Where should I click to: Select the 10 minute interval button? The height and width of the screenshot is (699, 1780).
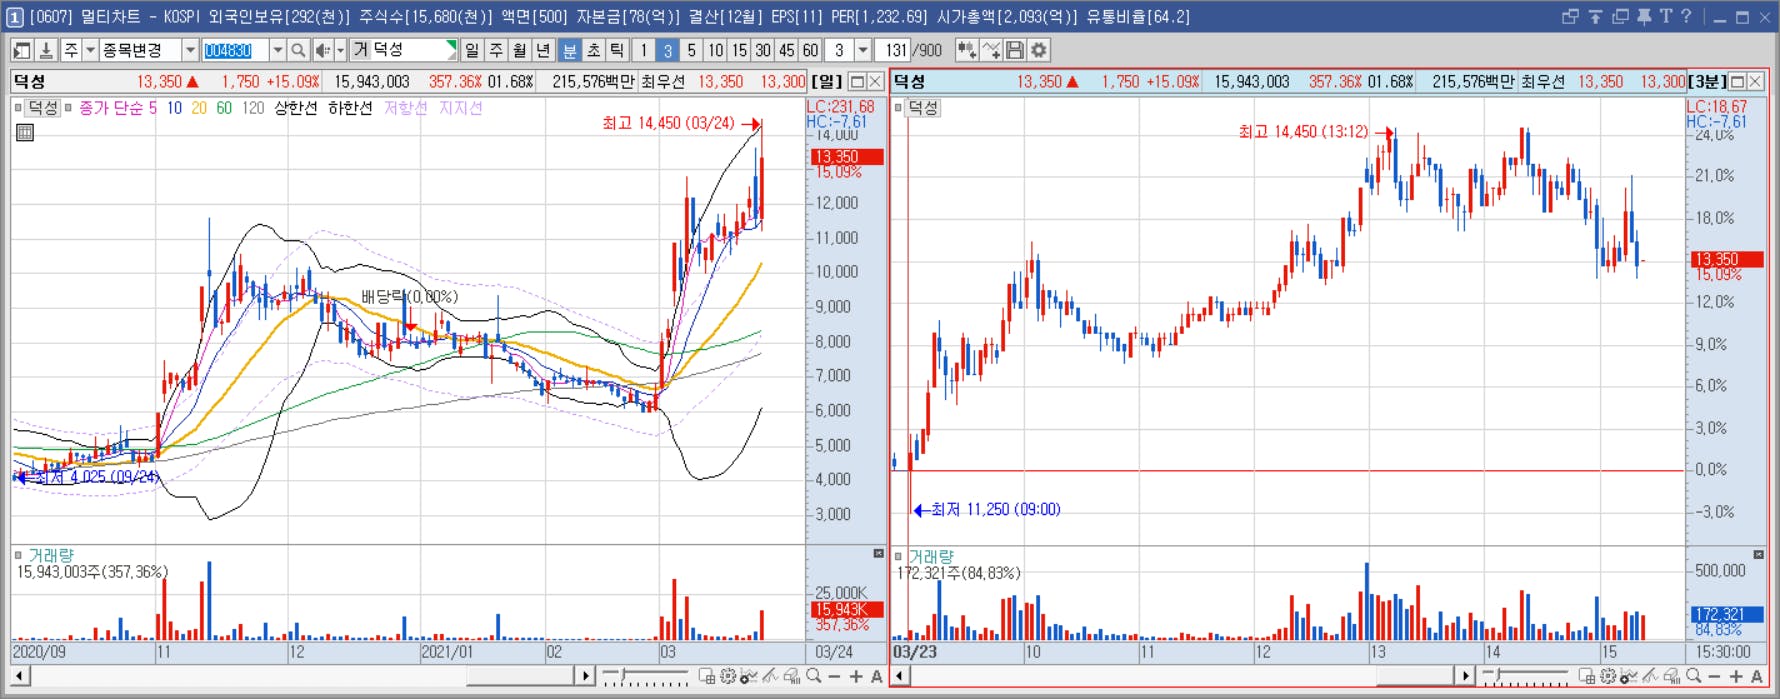(715, 50)
